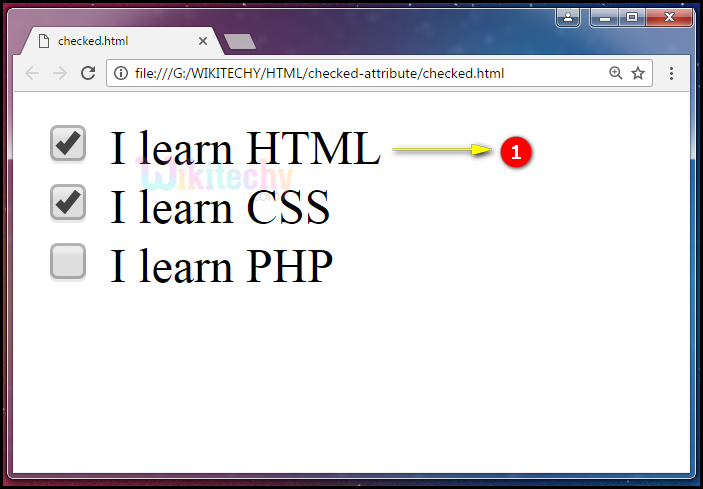Click the Chrome user profile icon

click(x=568, y=17)
